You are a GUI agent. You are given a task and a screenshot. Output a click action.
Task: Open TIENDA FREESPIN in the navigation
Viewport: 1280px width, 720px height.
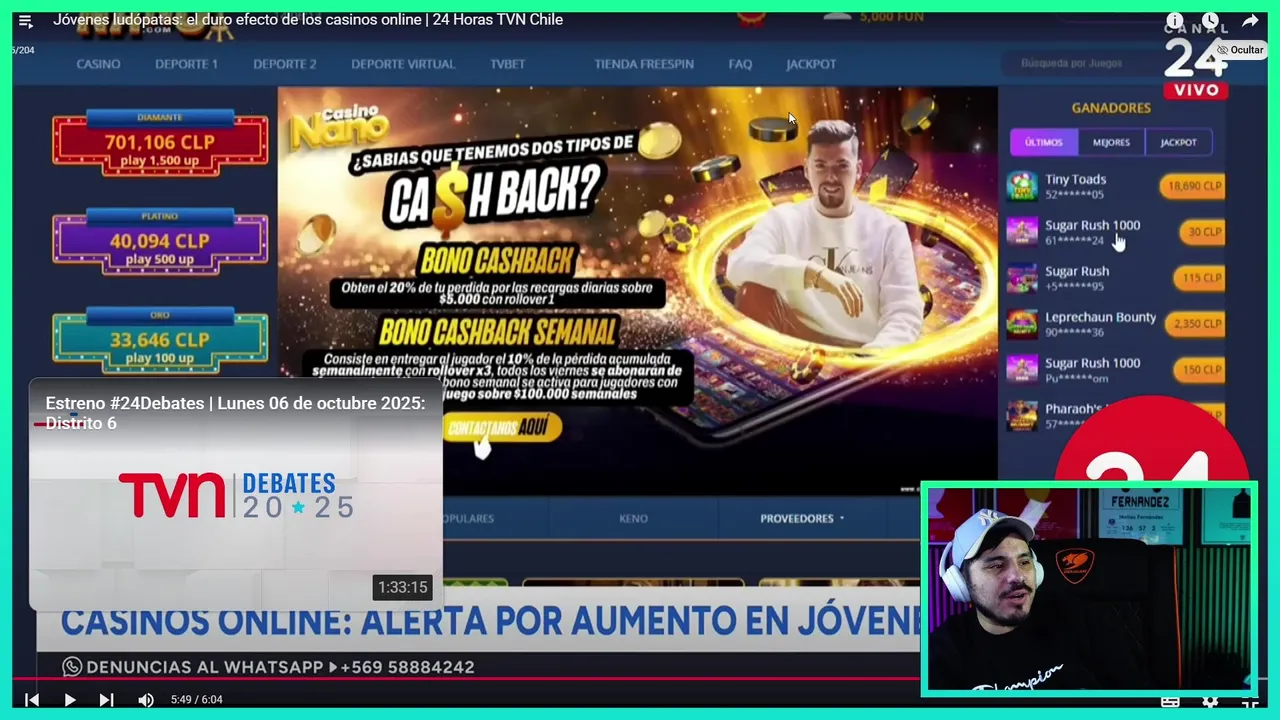(x=644, y=64)
